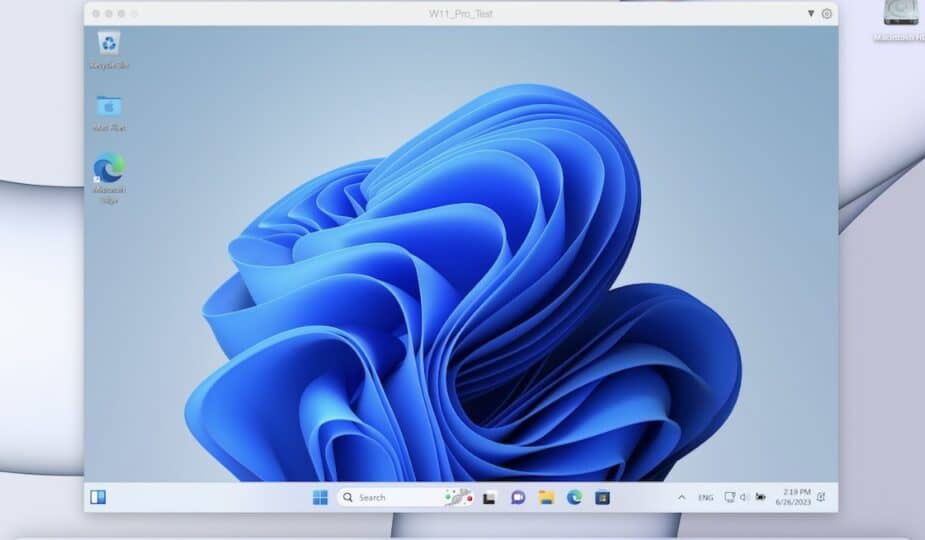Image resolution: width=925 pixels, height=540 pixels.
Task: Launch Microsoft Edge from the taskbar
Action: [575, 498]
